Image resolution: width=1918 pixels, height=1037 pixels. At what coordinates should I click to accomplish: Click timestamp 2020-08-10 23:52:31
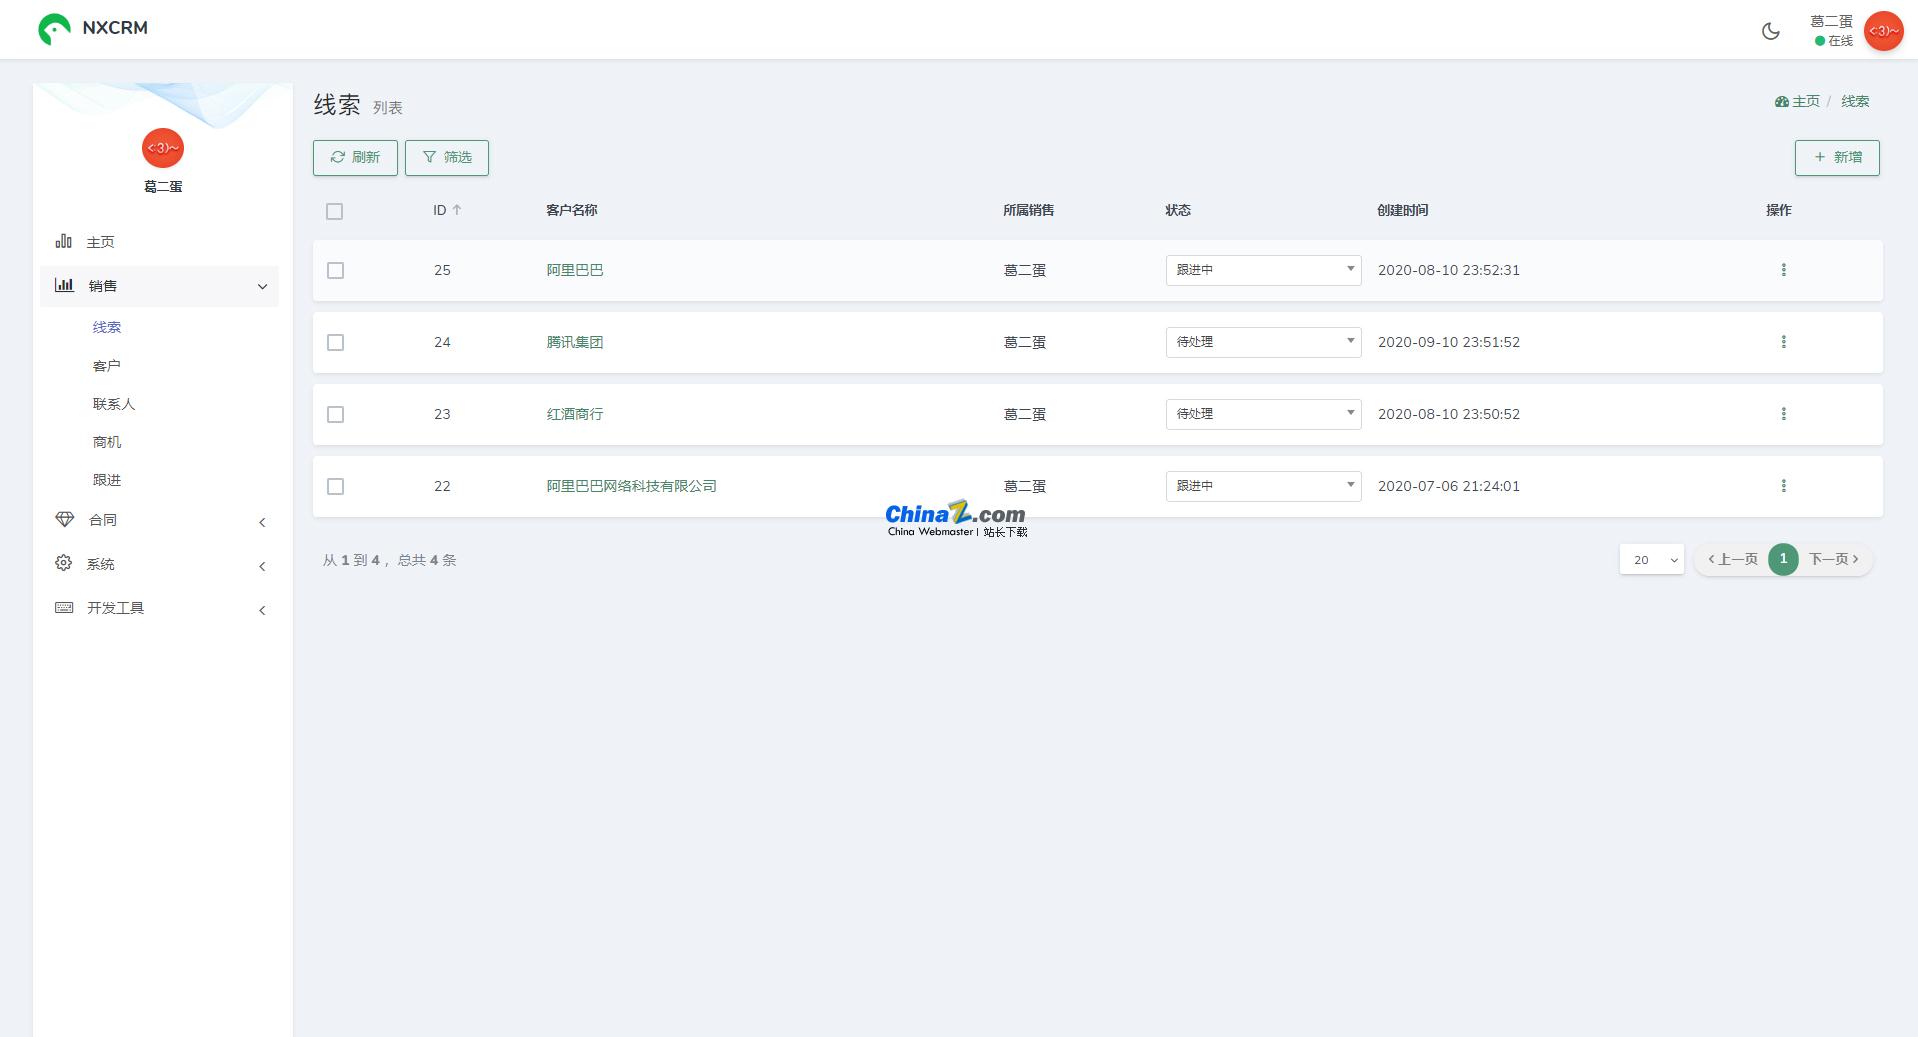coord(1449,270)
